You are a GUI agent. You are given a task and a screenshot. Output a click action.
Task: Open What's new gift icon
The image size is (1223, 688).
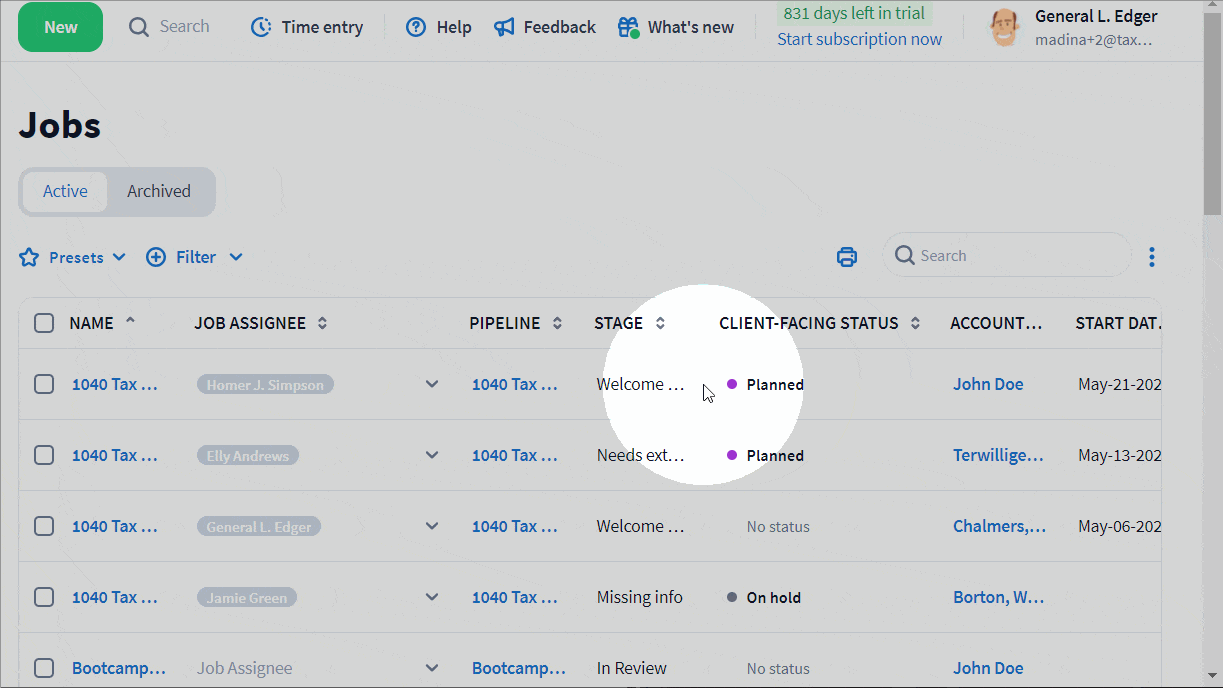(x=628, y=27)
